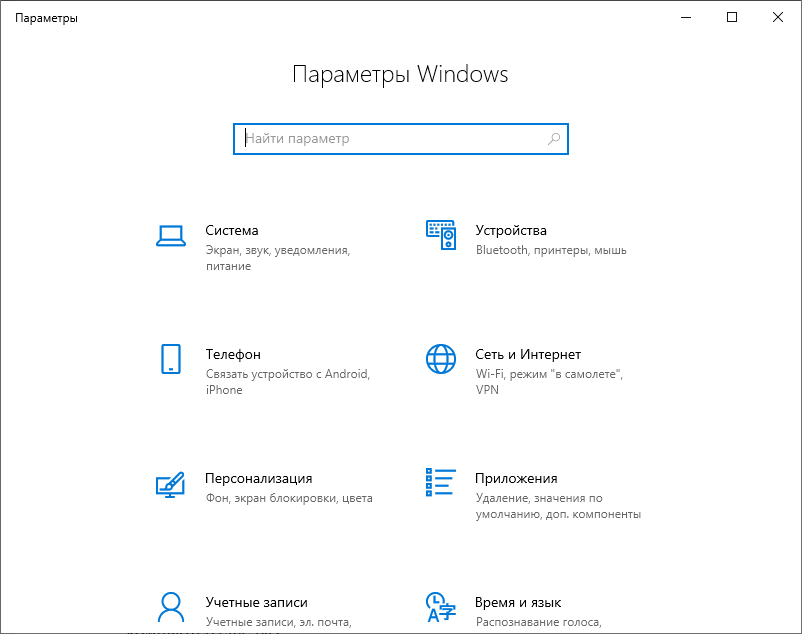The image size is (802, 634).
Task: Maximize the Параметры window
Action: click(x=732, y=17)
